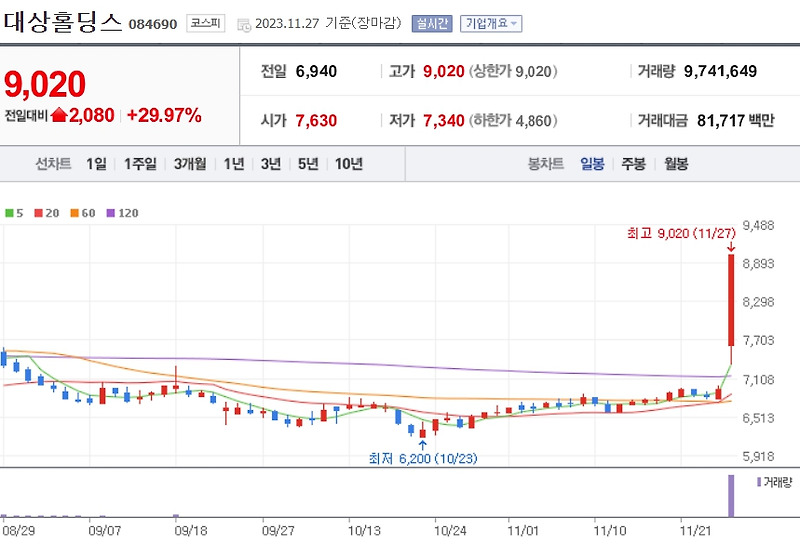The image size is (800, 556).
Task: Click the 거래대금 value 81,717 백만
Action: pos(736,121)
